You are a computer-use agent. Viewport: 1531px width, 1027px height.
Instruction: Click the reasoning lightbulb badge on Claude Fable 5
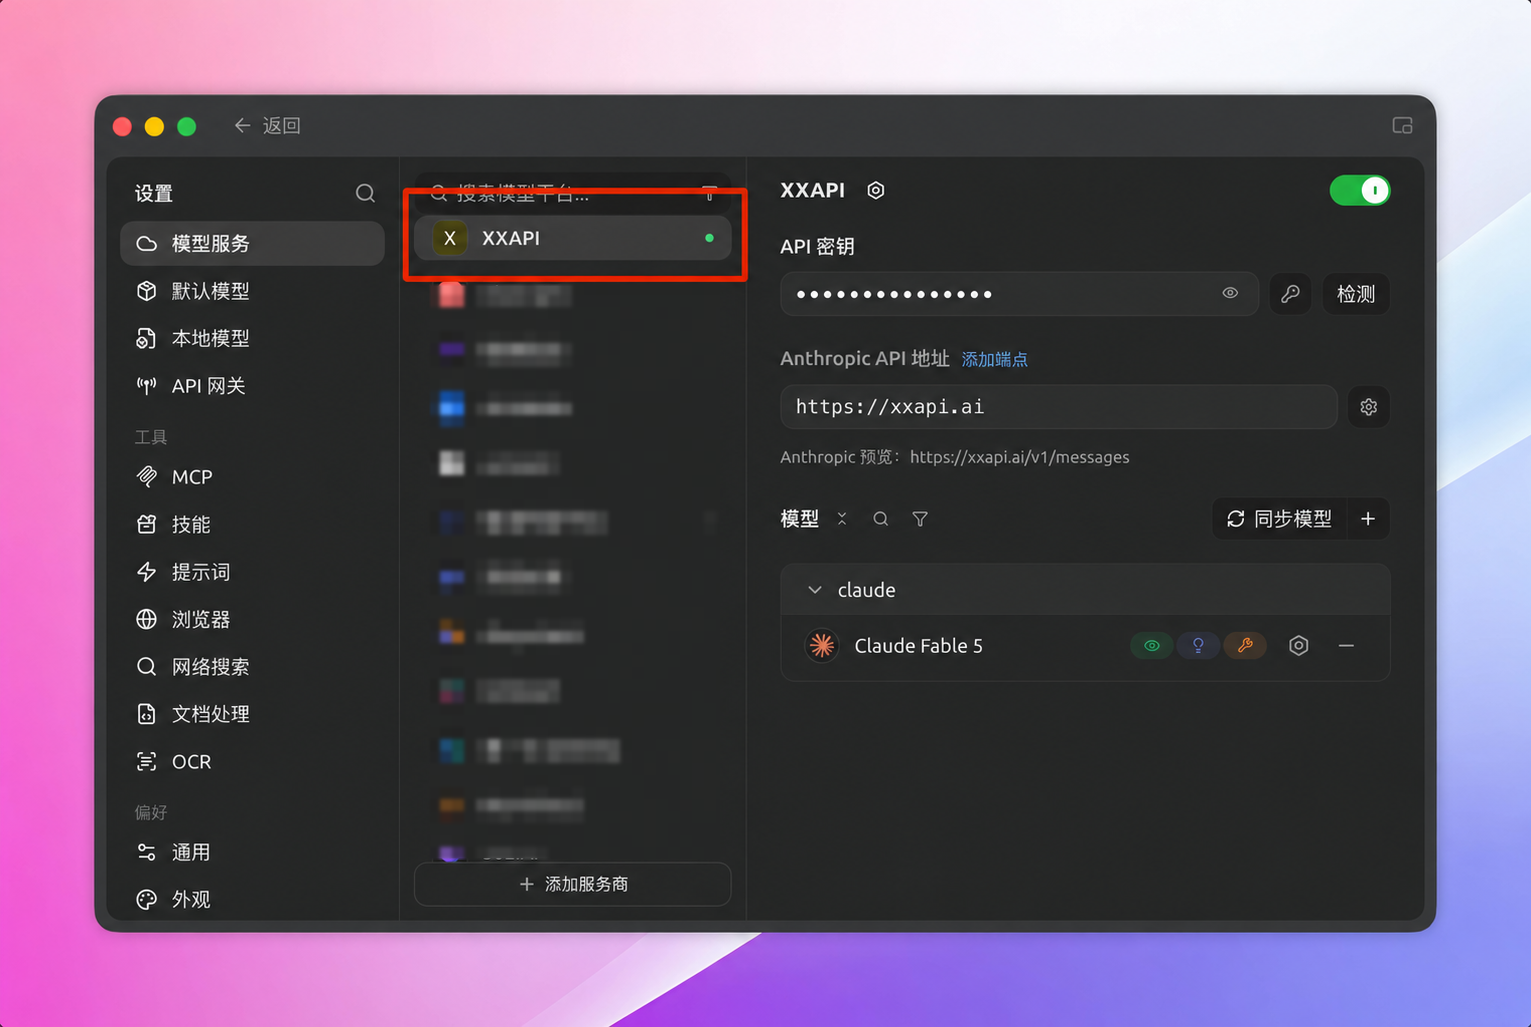click(x=1198, y=646)
